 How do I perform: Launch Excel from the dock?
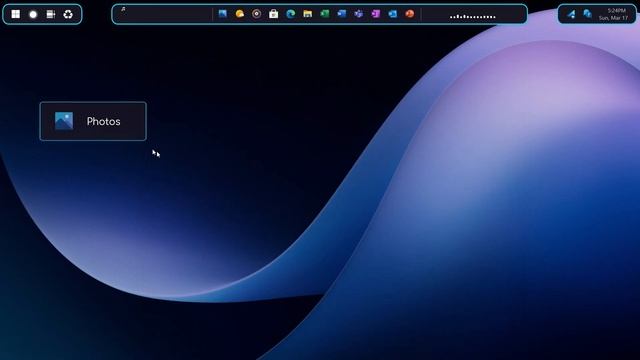325,14
